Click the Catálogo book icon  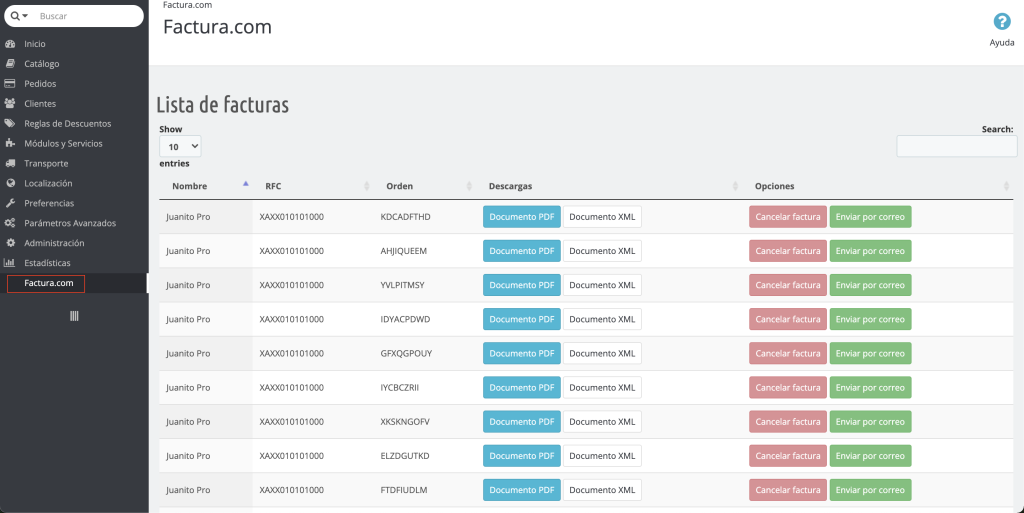(x=10, y=63)
